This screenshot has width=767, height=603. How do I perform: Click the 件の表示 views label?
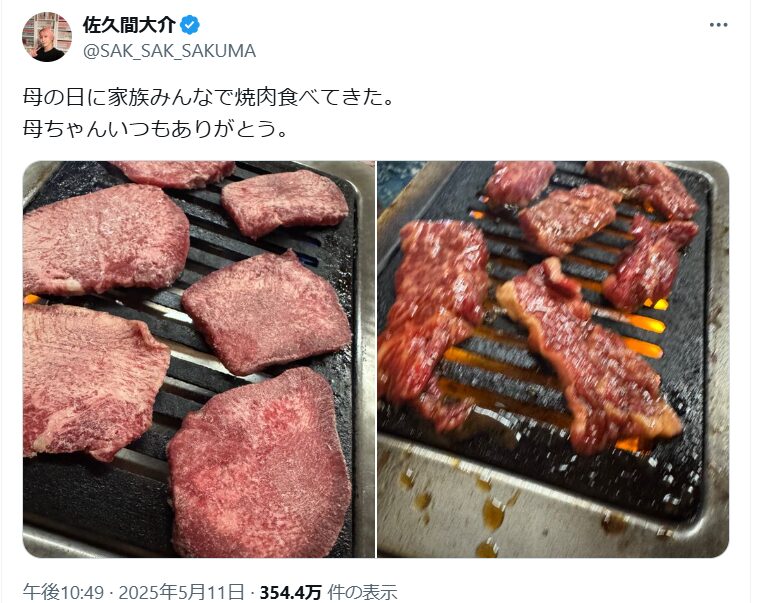[x=362, y=592]
